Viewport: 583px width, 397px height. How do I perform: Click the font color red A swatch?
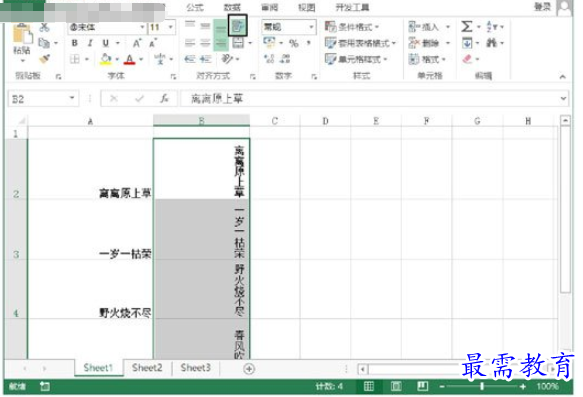point(129,59)
